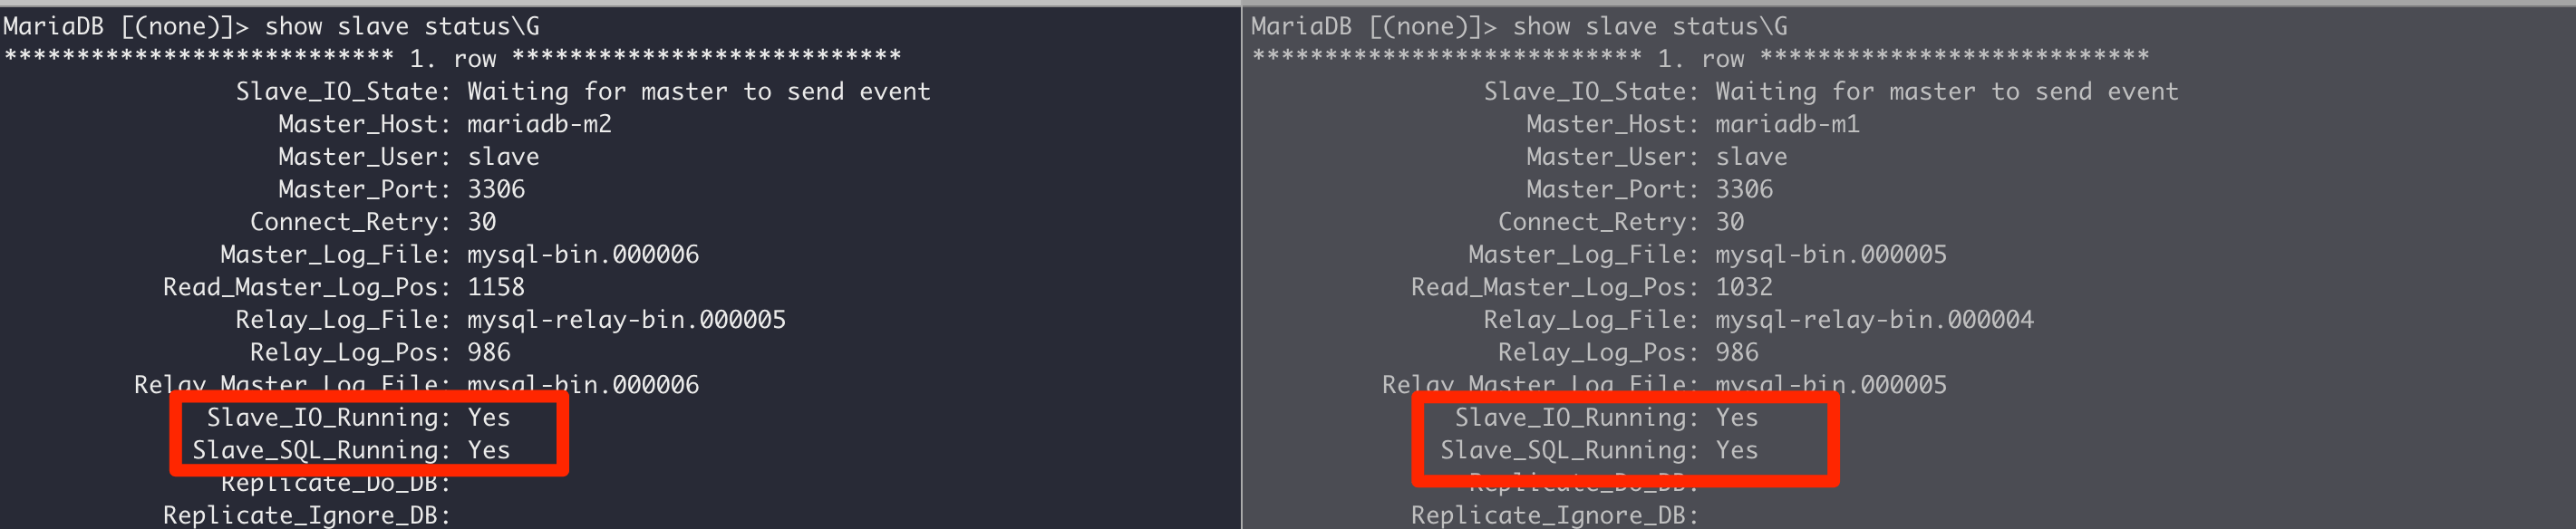Click Relay_Log_File value mysql-relay-bin.000004

point(1874,320)
